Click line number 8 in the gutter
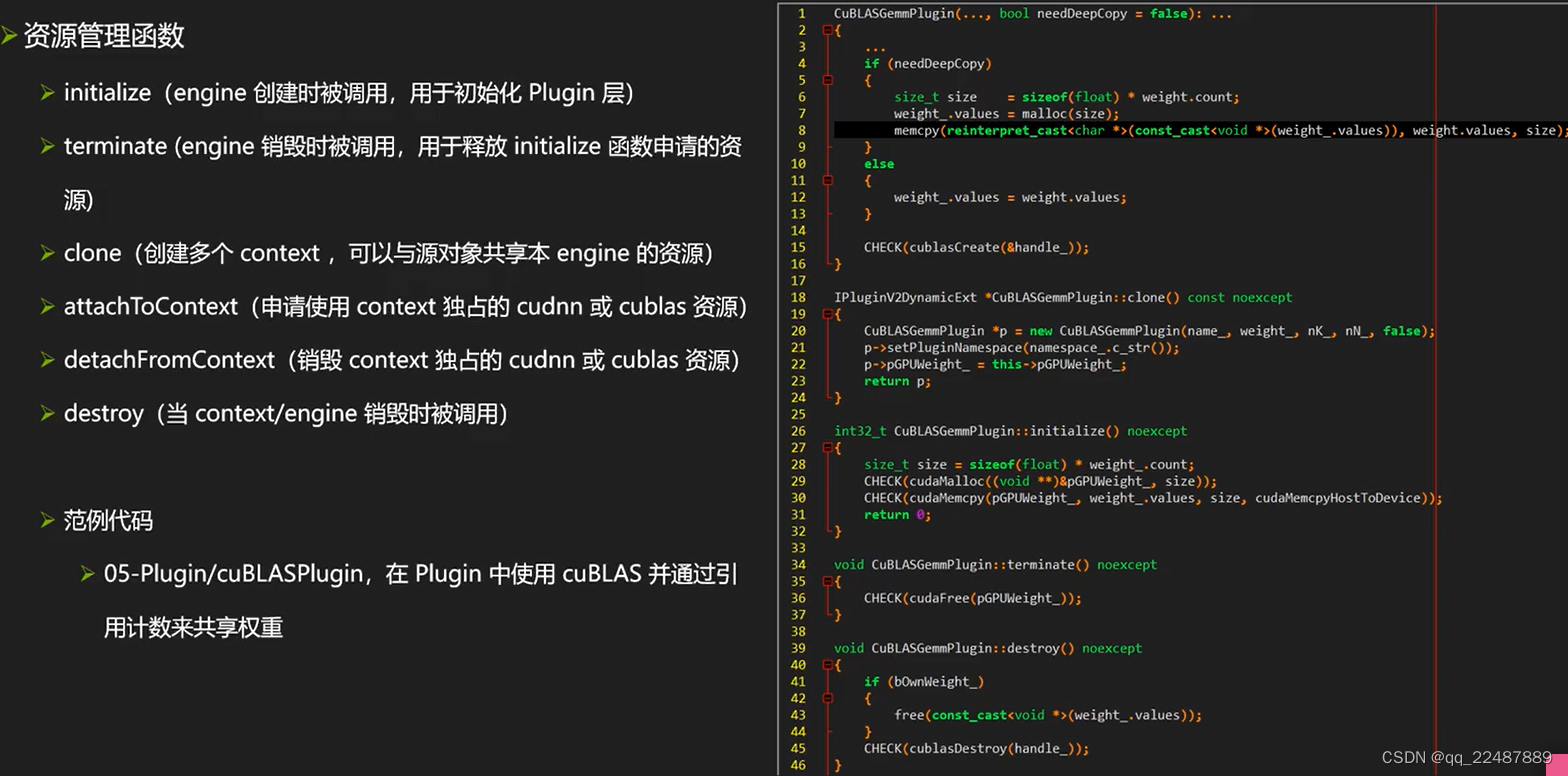Viewport: 1568px width, 776px height. [x=802, y=130]
